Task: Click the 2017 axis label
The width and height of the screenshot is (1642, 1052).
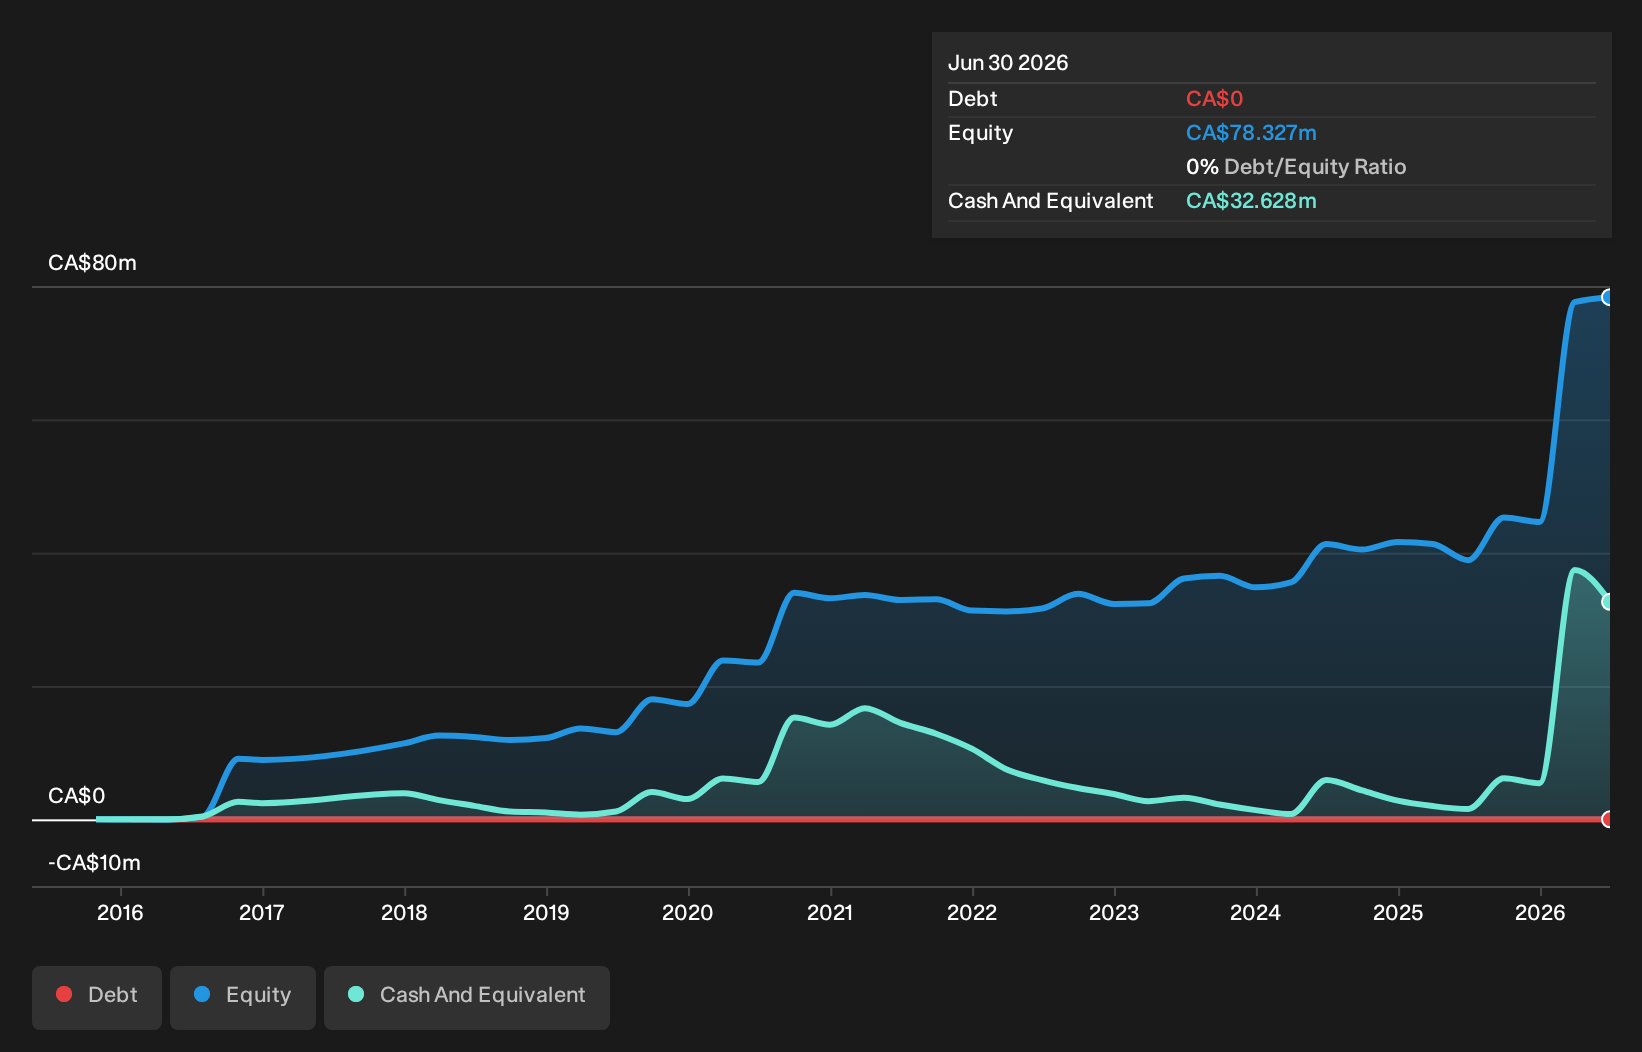Action: [262, 912]
